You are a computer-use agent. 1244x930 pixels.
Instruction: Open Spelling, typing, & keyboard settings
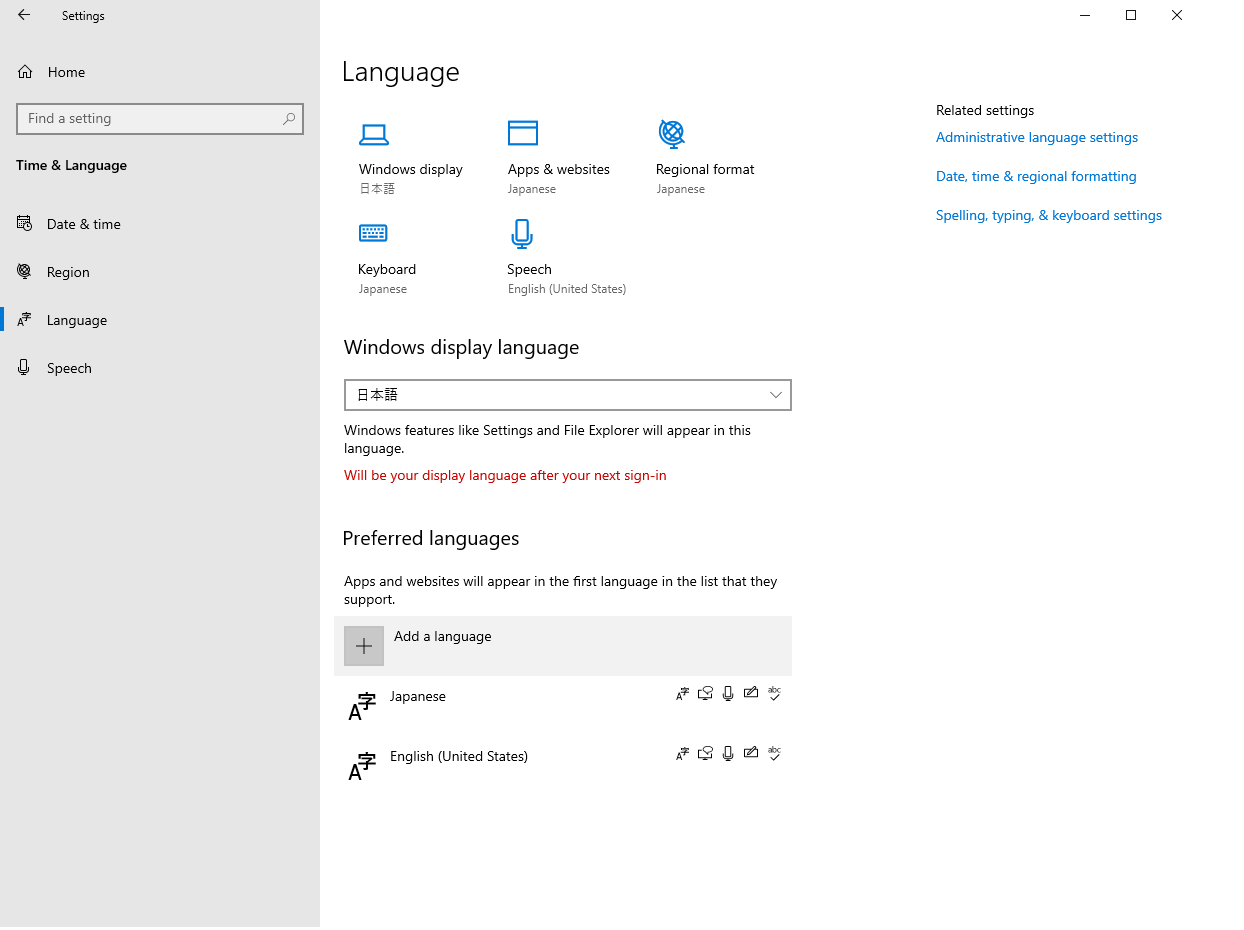tap(1048, 214)
